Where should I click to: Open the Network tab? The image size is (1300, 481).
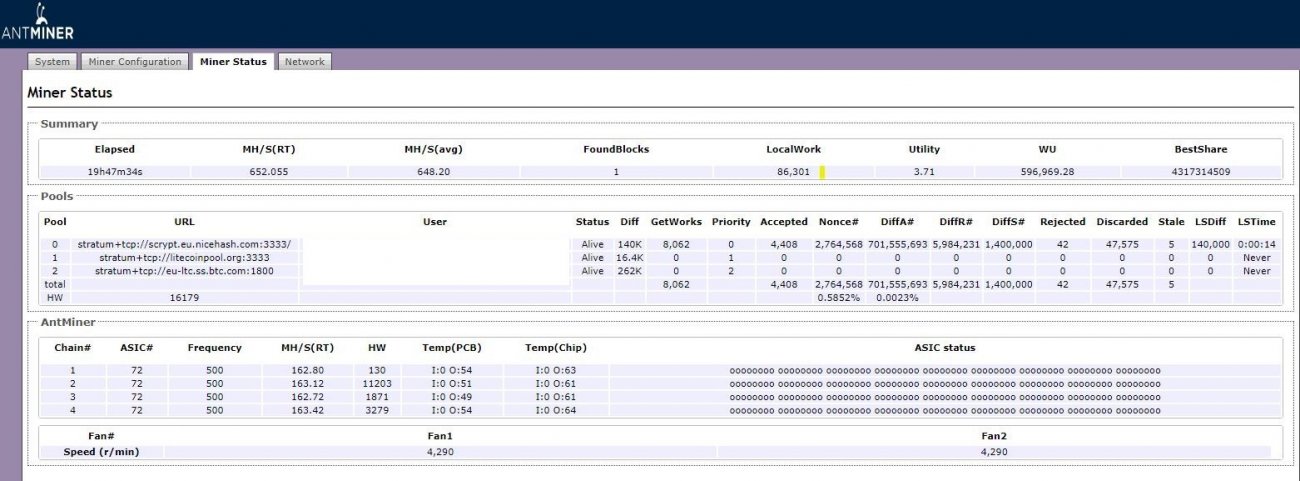click(x=304, y=62)
